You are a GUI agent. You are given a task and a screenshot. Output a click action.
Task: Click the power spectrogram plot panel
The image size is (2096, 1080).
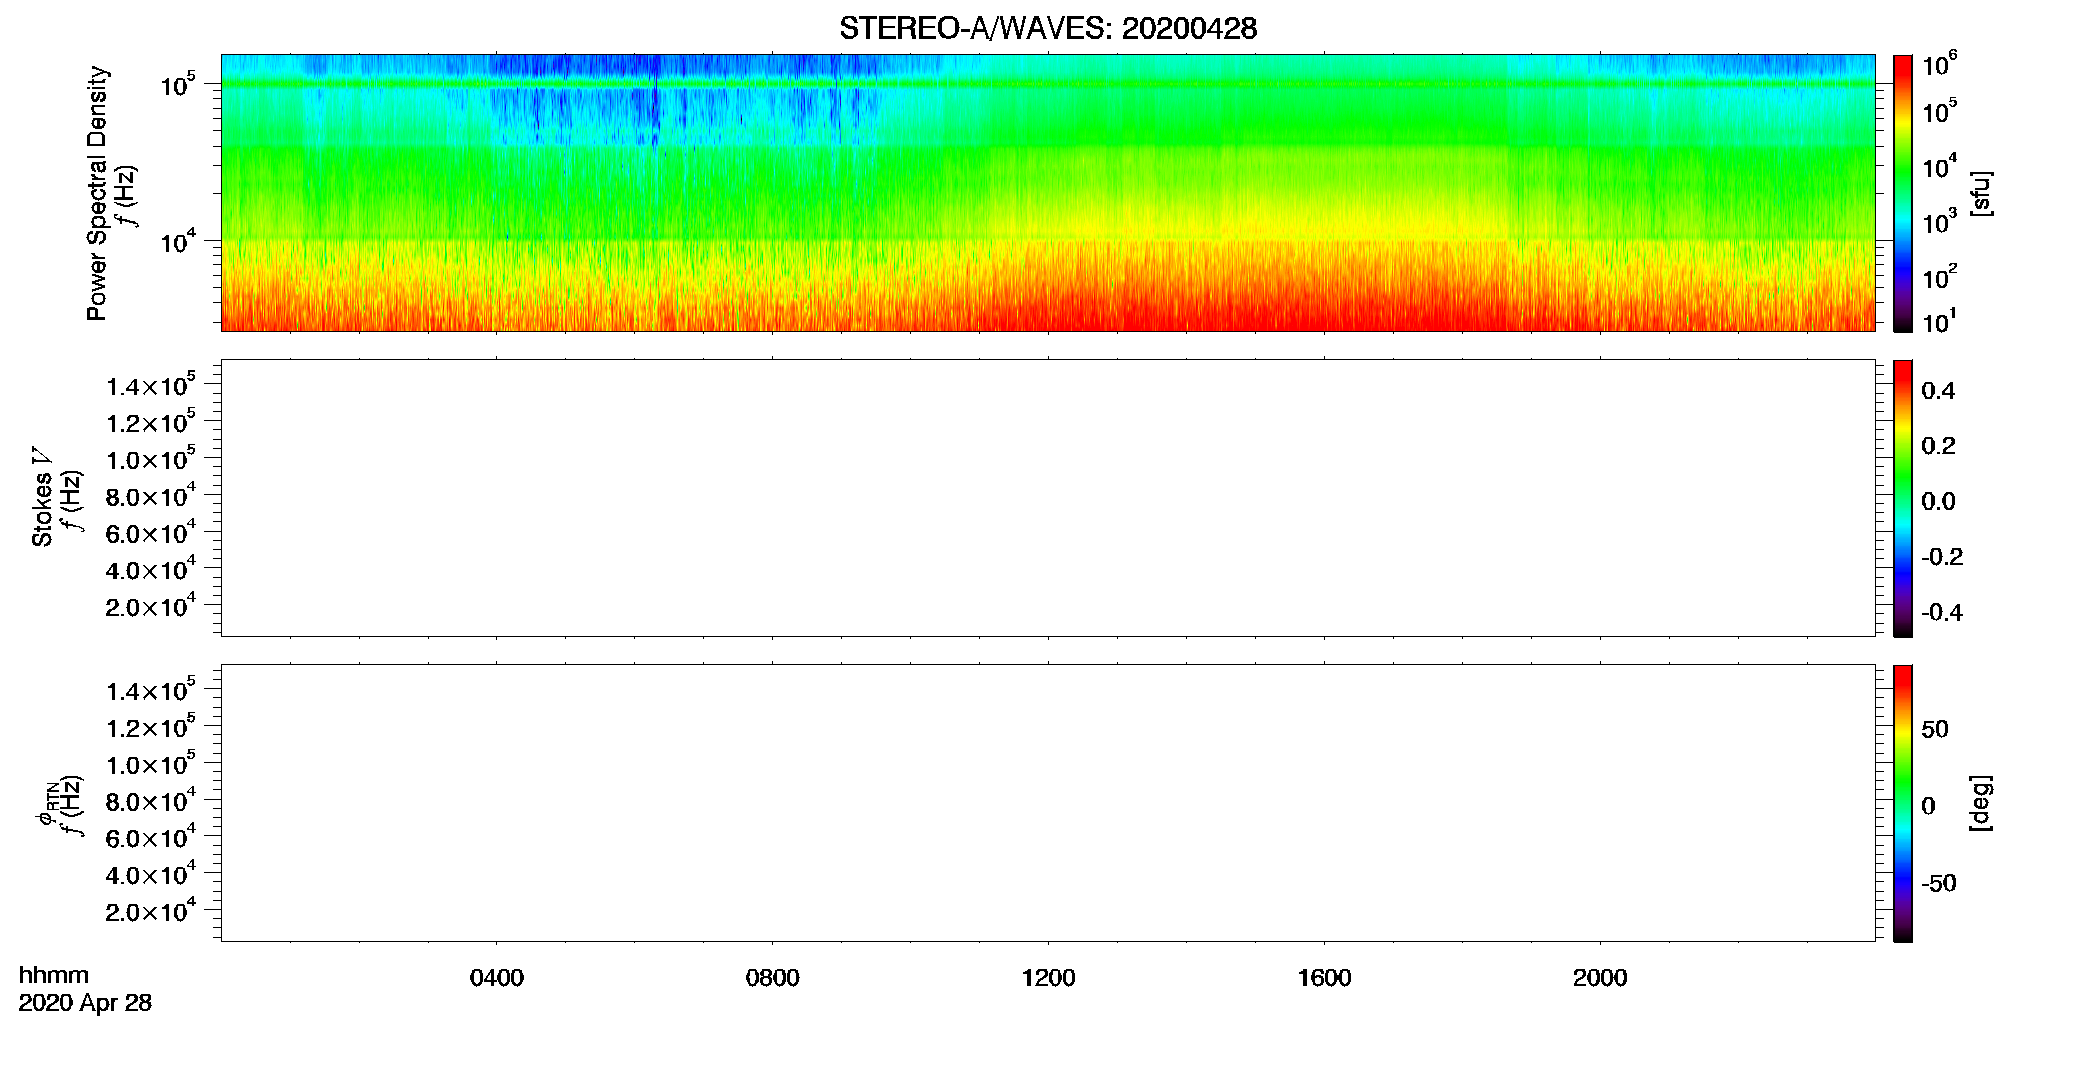point(1048,193)
